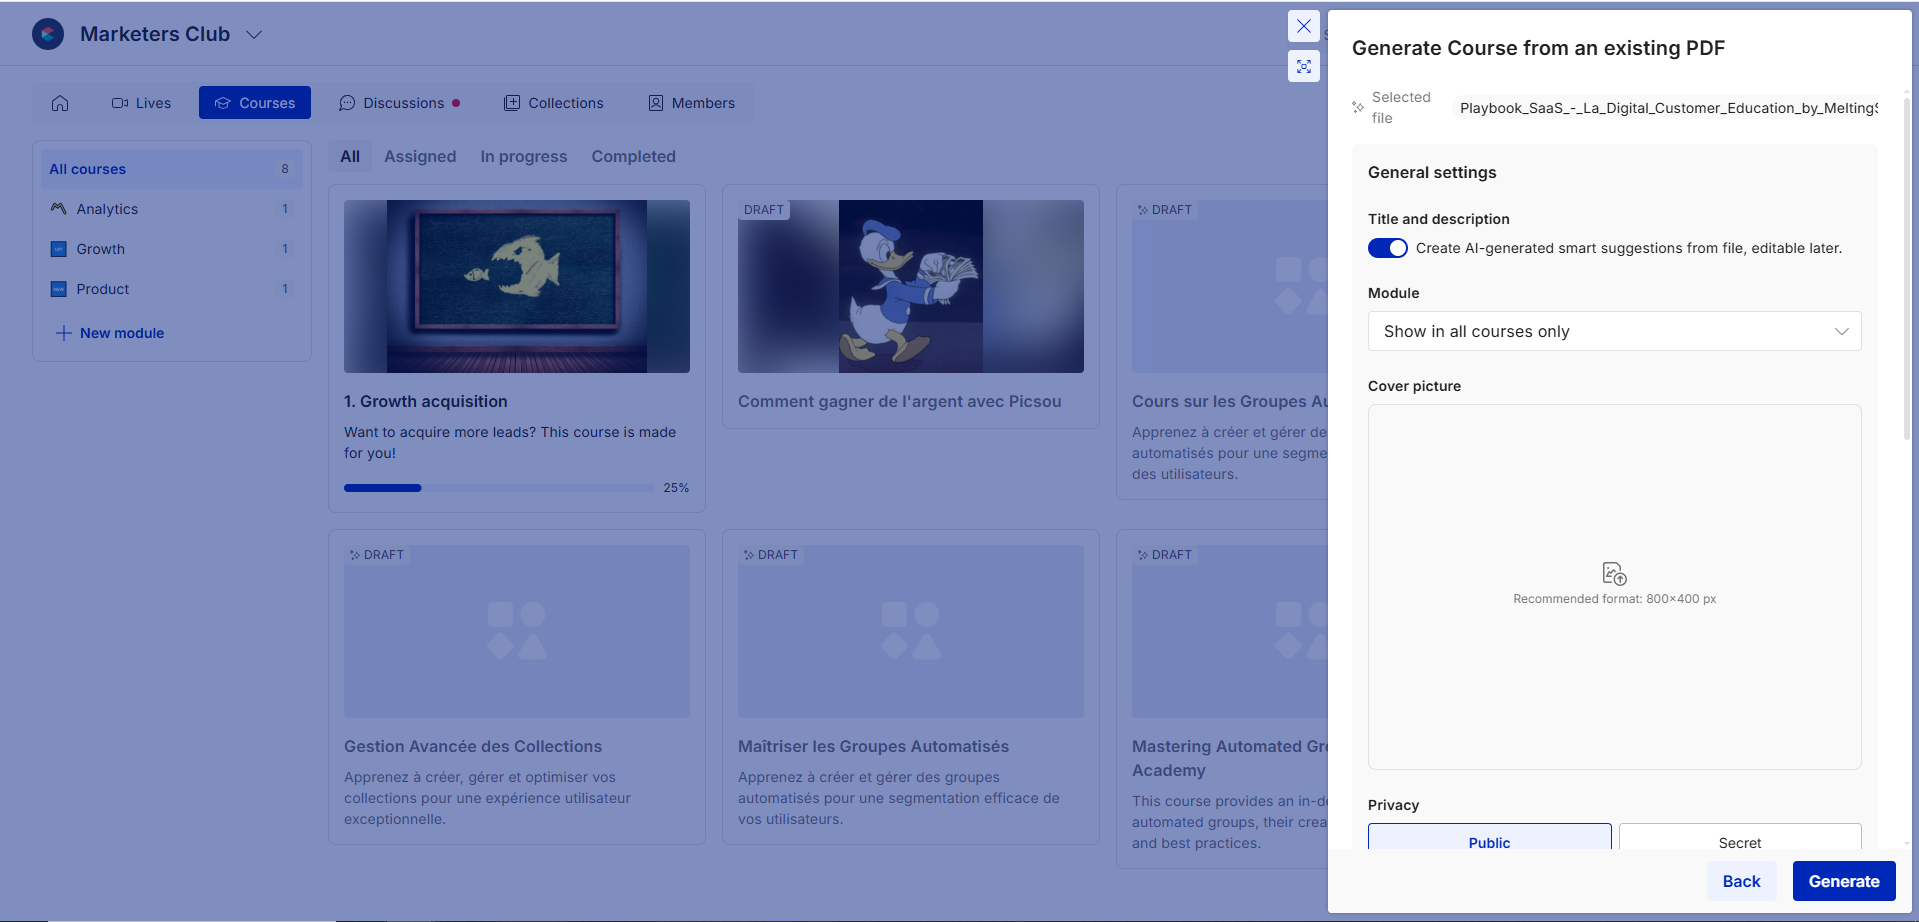Open the Module dropdown
Viewport: 1919px width, 922px height.
(x=1614, y=331)
